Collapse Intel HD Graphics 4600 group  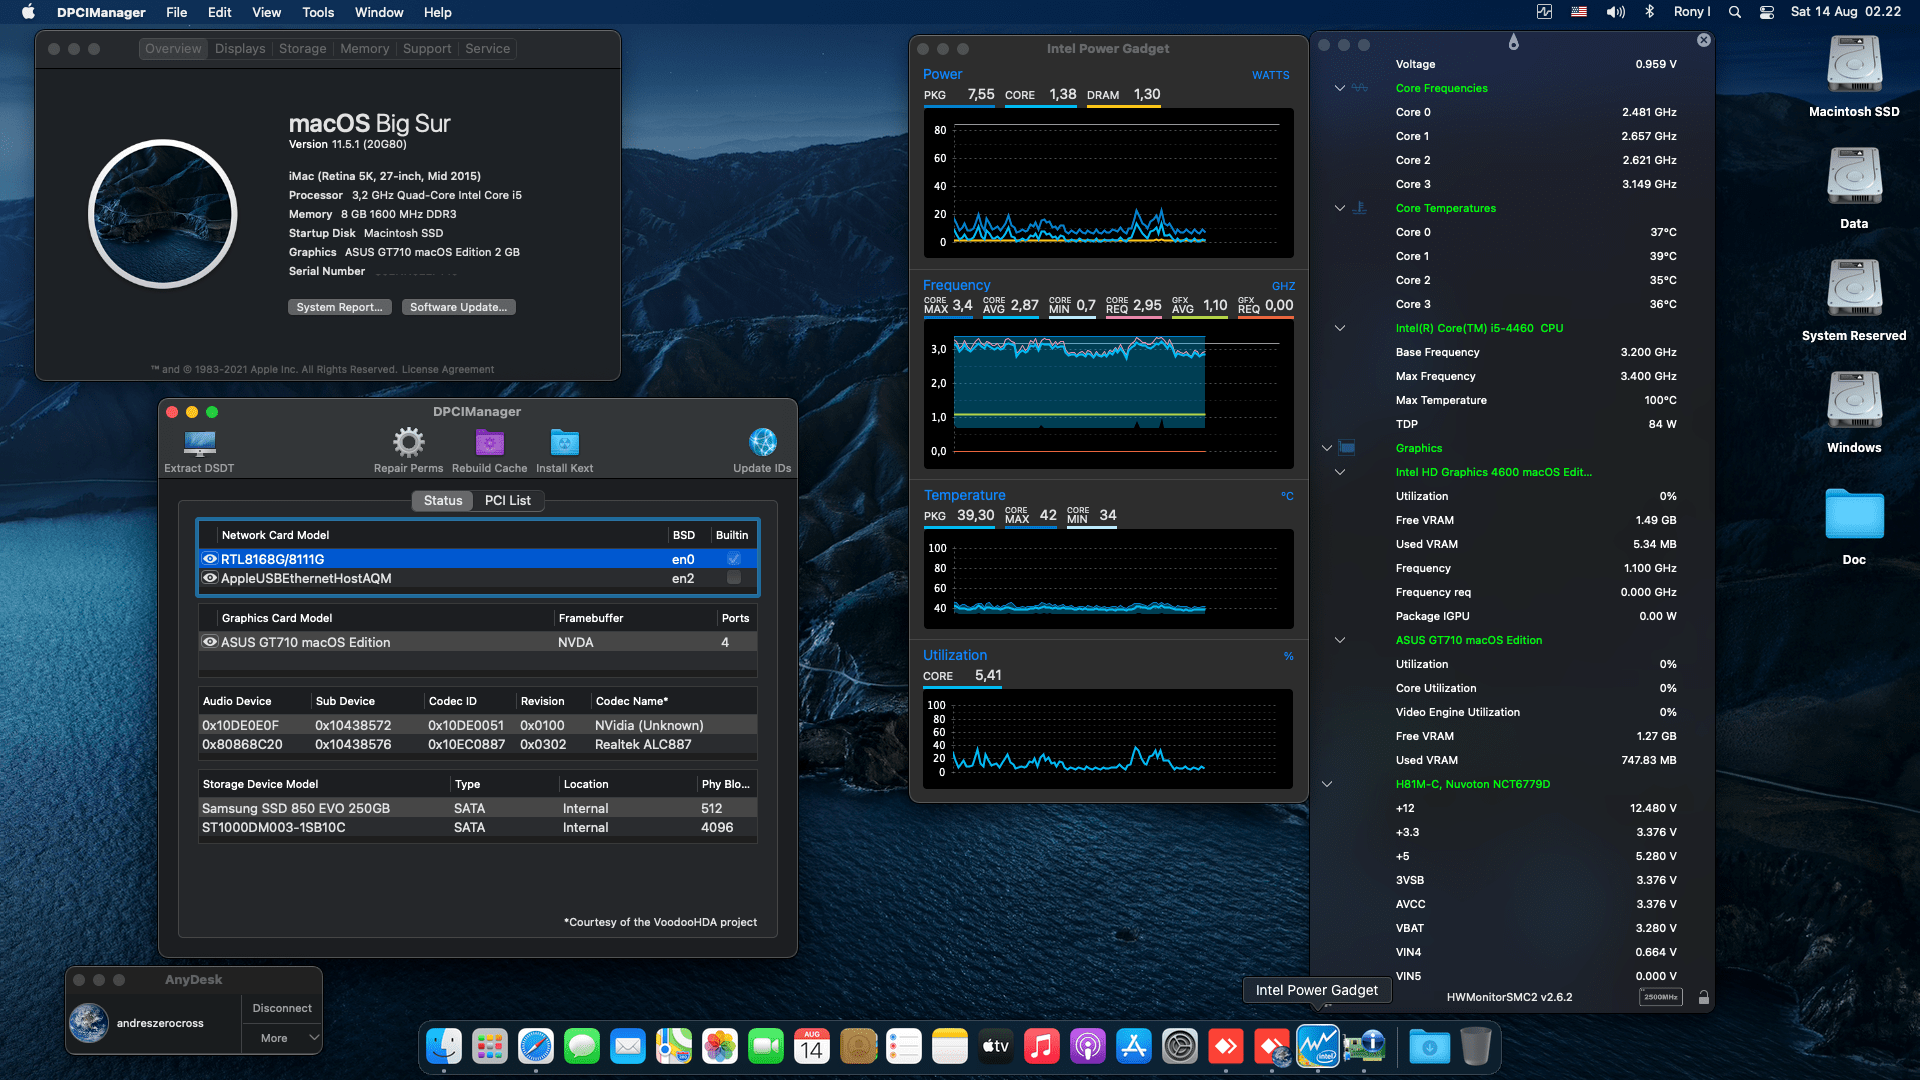[1340, 472]
